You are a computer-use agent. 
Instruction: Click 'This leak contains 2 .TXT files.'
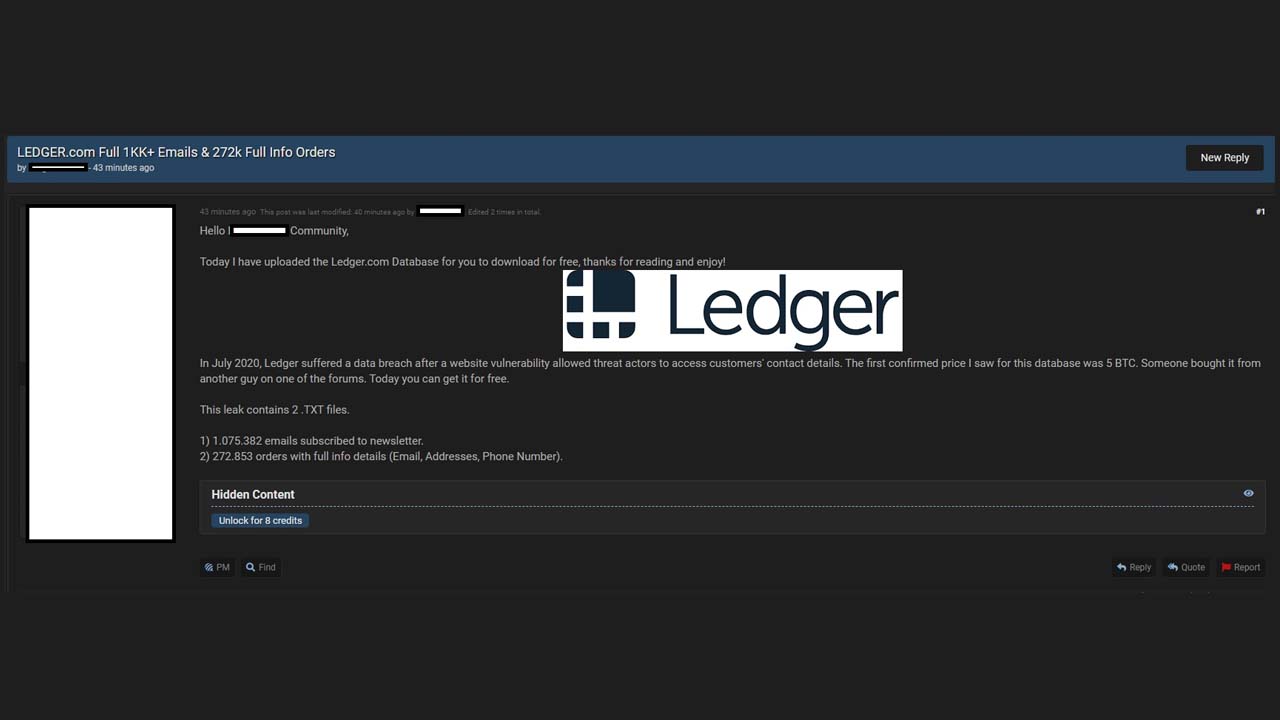pos(274,410)
